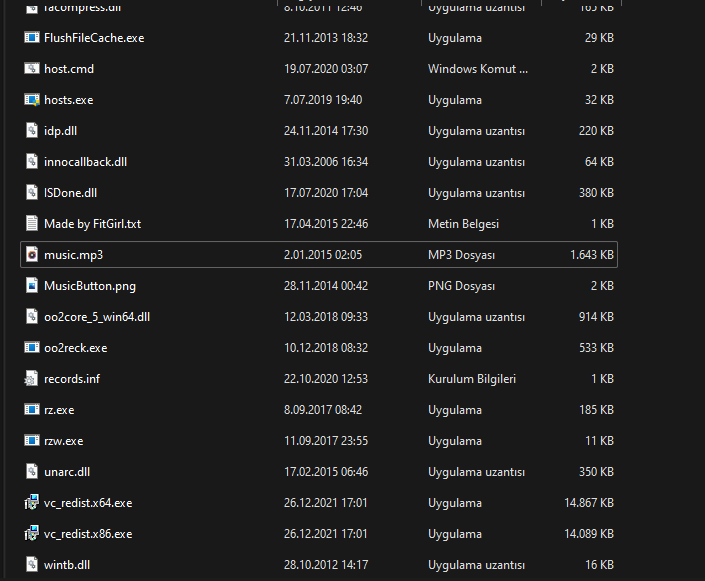Viewport: 705px width, 581px height.
Task: Select the oo2reck.exe file name
Action: point(75,348)
